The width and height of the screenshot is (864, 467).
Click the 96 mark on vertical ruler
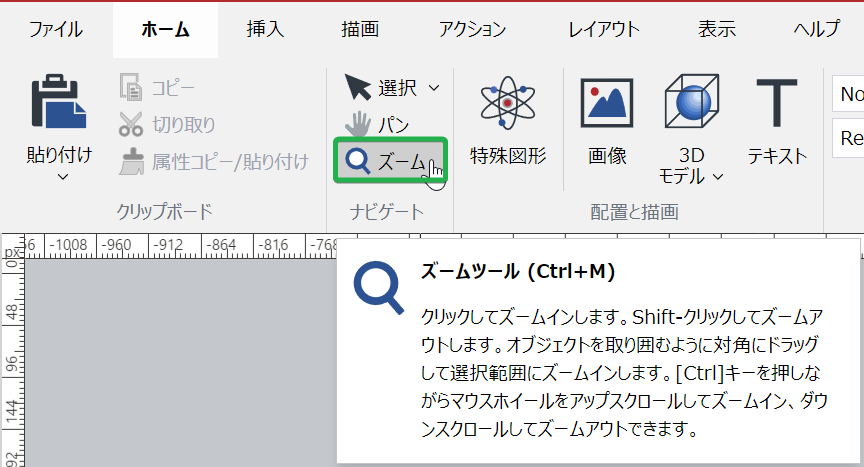pos(12,365)
